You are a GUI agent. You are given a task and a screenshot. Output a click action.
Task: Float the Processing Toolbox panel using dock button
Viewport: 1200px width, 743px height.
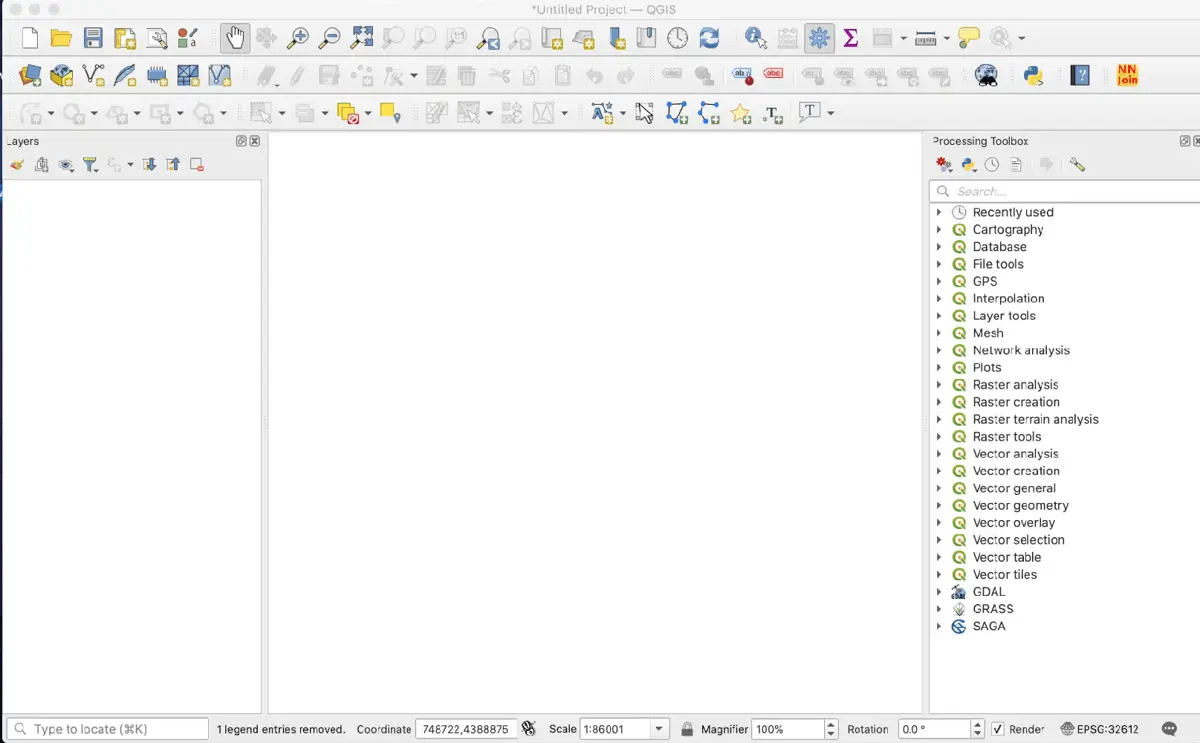click(x=1185, y=141)
